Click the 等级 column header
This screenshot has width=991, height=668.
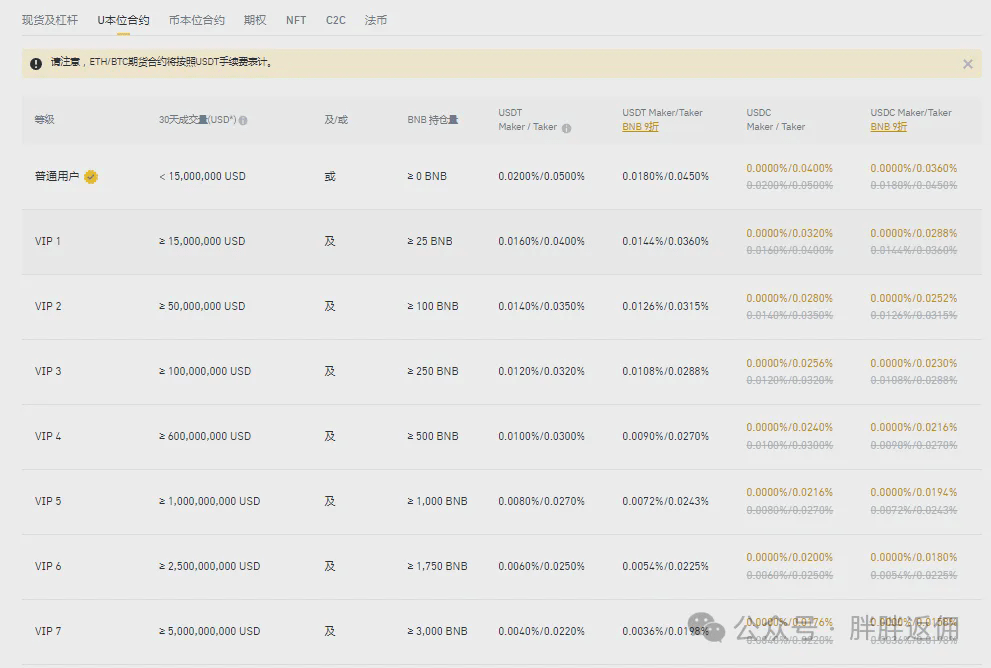44,120
